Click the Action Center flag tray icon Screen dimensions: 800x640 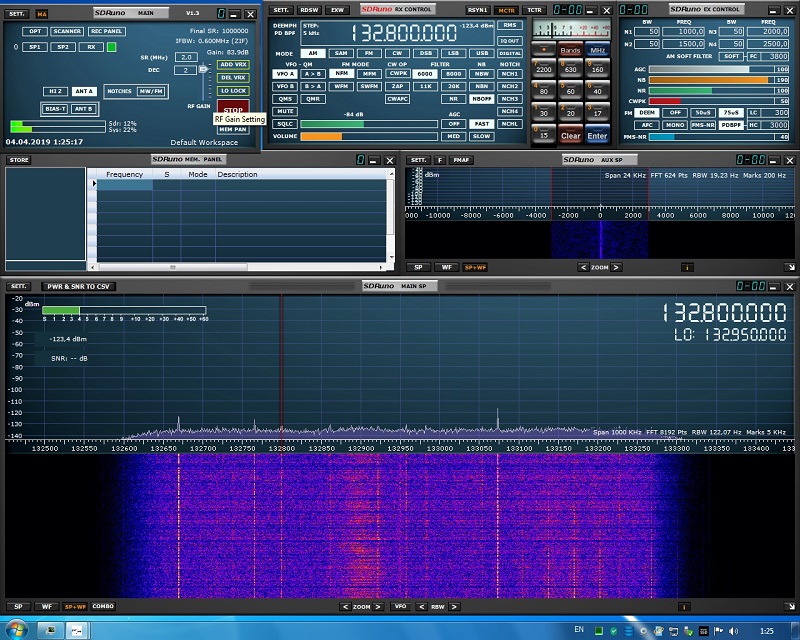point(718,631)
